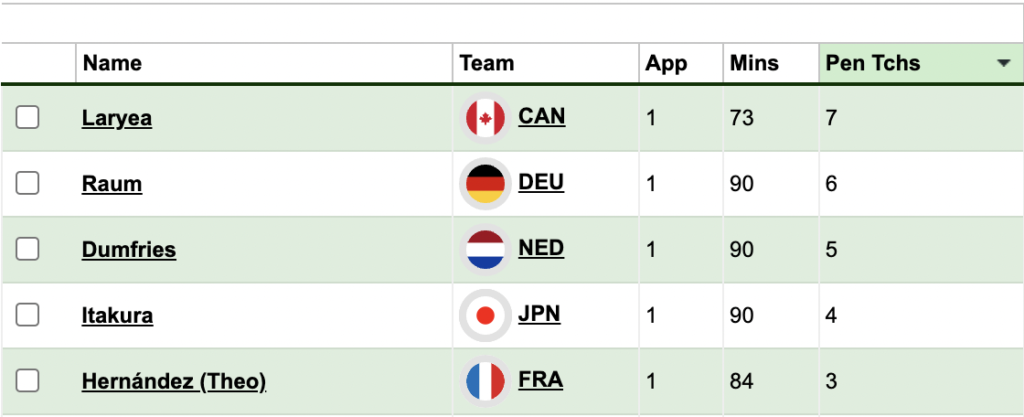Tick the checkbox for Laryea
The width and height of the screenshot is (1024, 417).
(28, 118)
